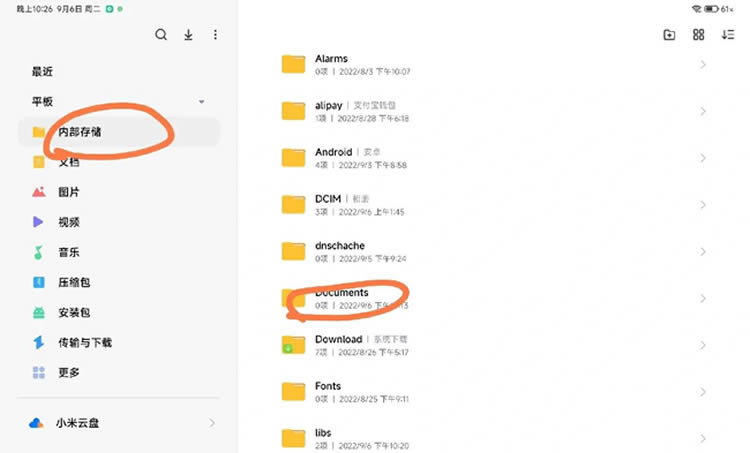This screenshot has height=453, width=750.
Task: Create a new folder with the top-right icon
Action: [669, 35]
